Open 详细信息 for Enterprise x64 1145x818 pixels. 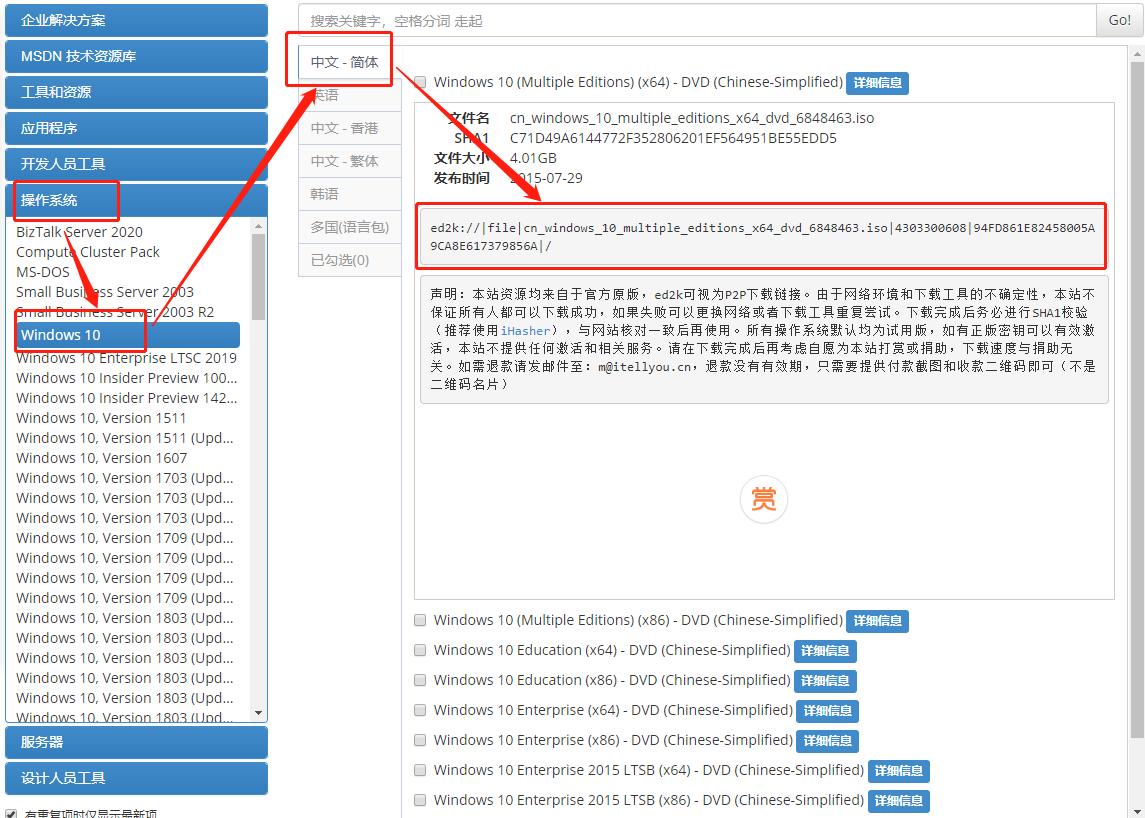tap(827, 711)
